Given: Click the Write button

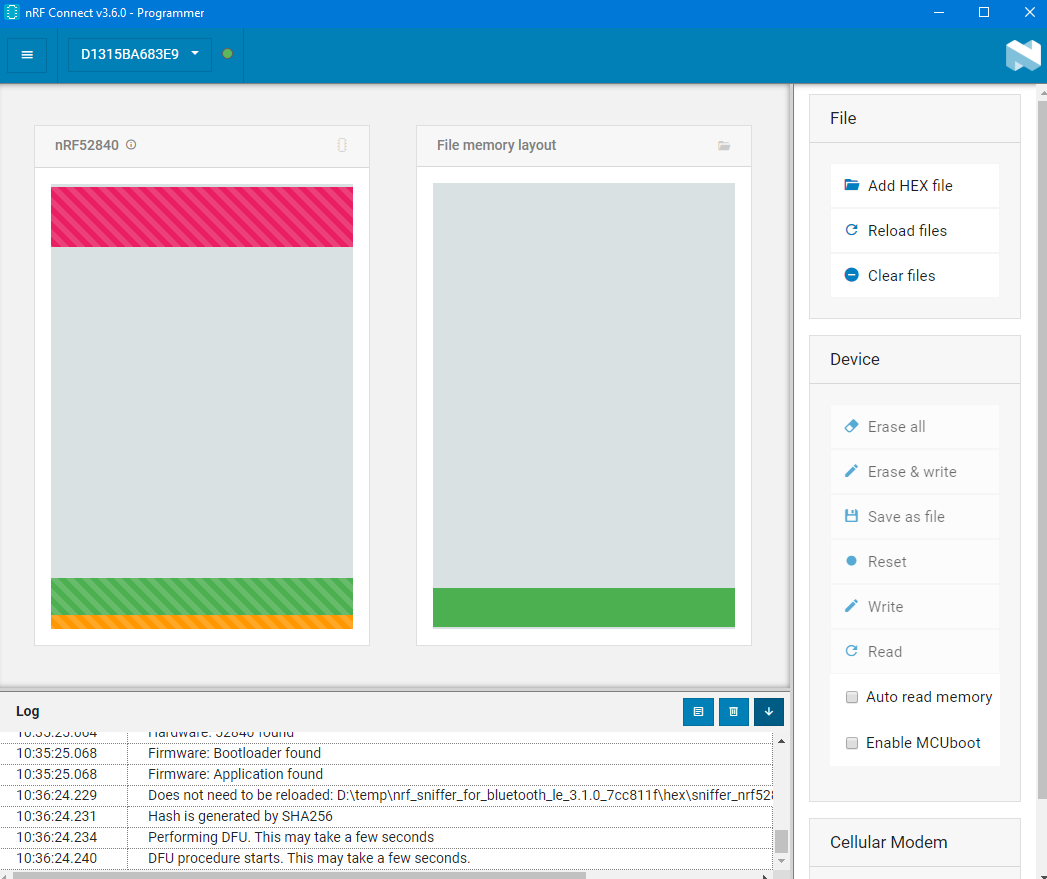Looking at the screenshot, I should [914, 606].
